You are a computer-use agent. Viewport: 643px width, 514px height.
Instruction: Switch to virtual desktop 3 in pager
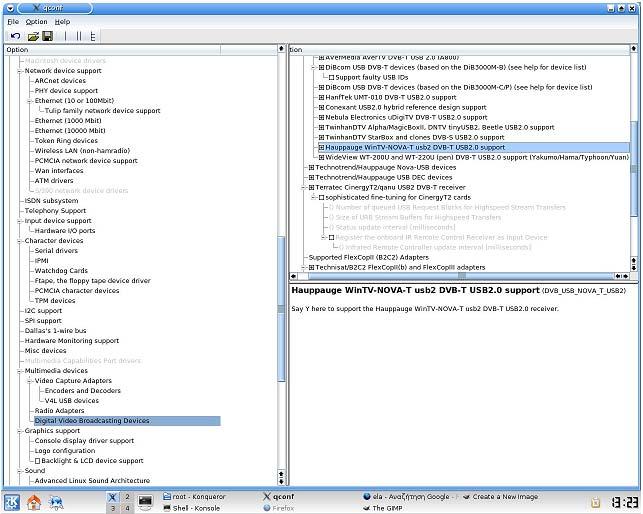tap(113, 508)
